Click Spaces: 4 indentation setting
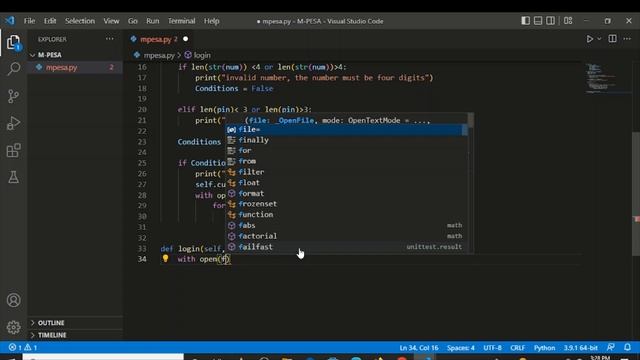This screenshot has height=360, width=640. 460,347
